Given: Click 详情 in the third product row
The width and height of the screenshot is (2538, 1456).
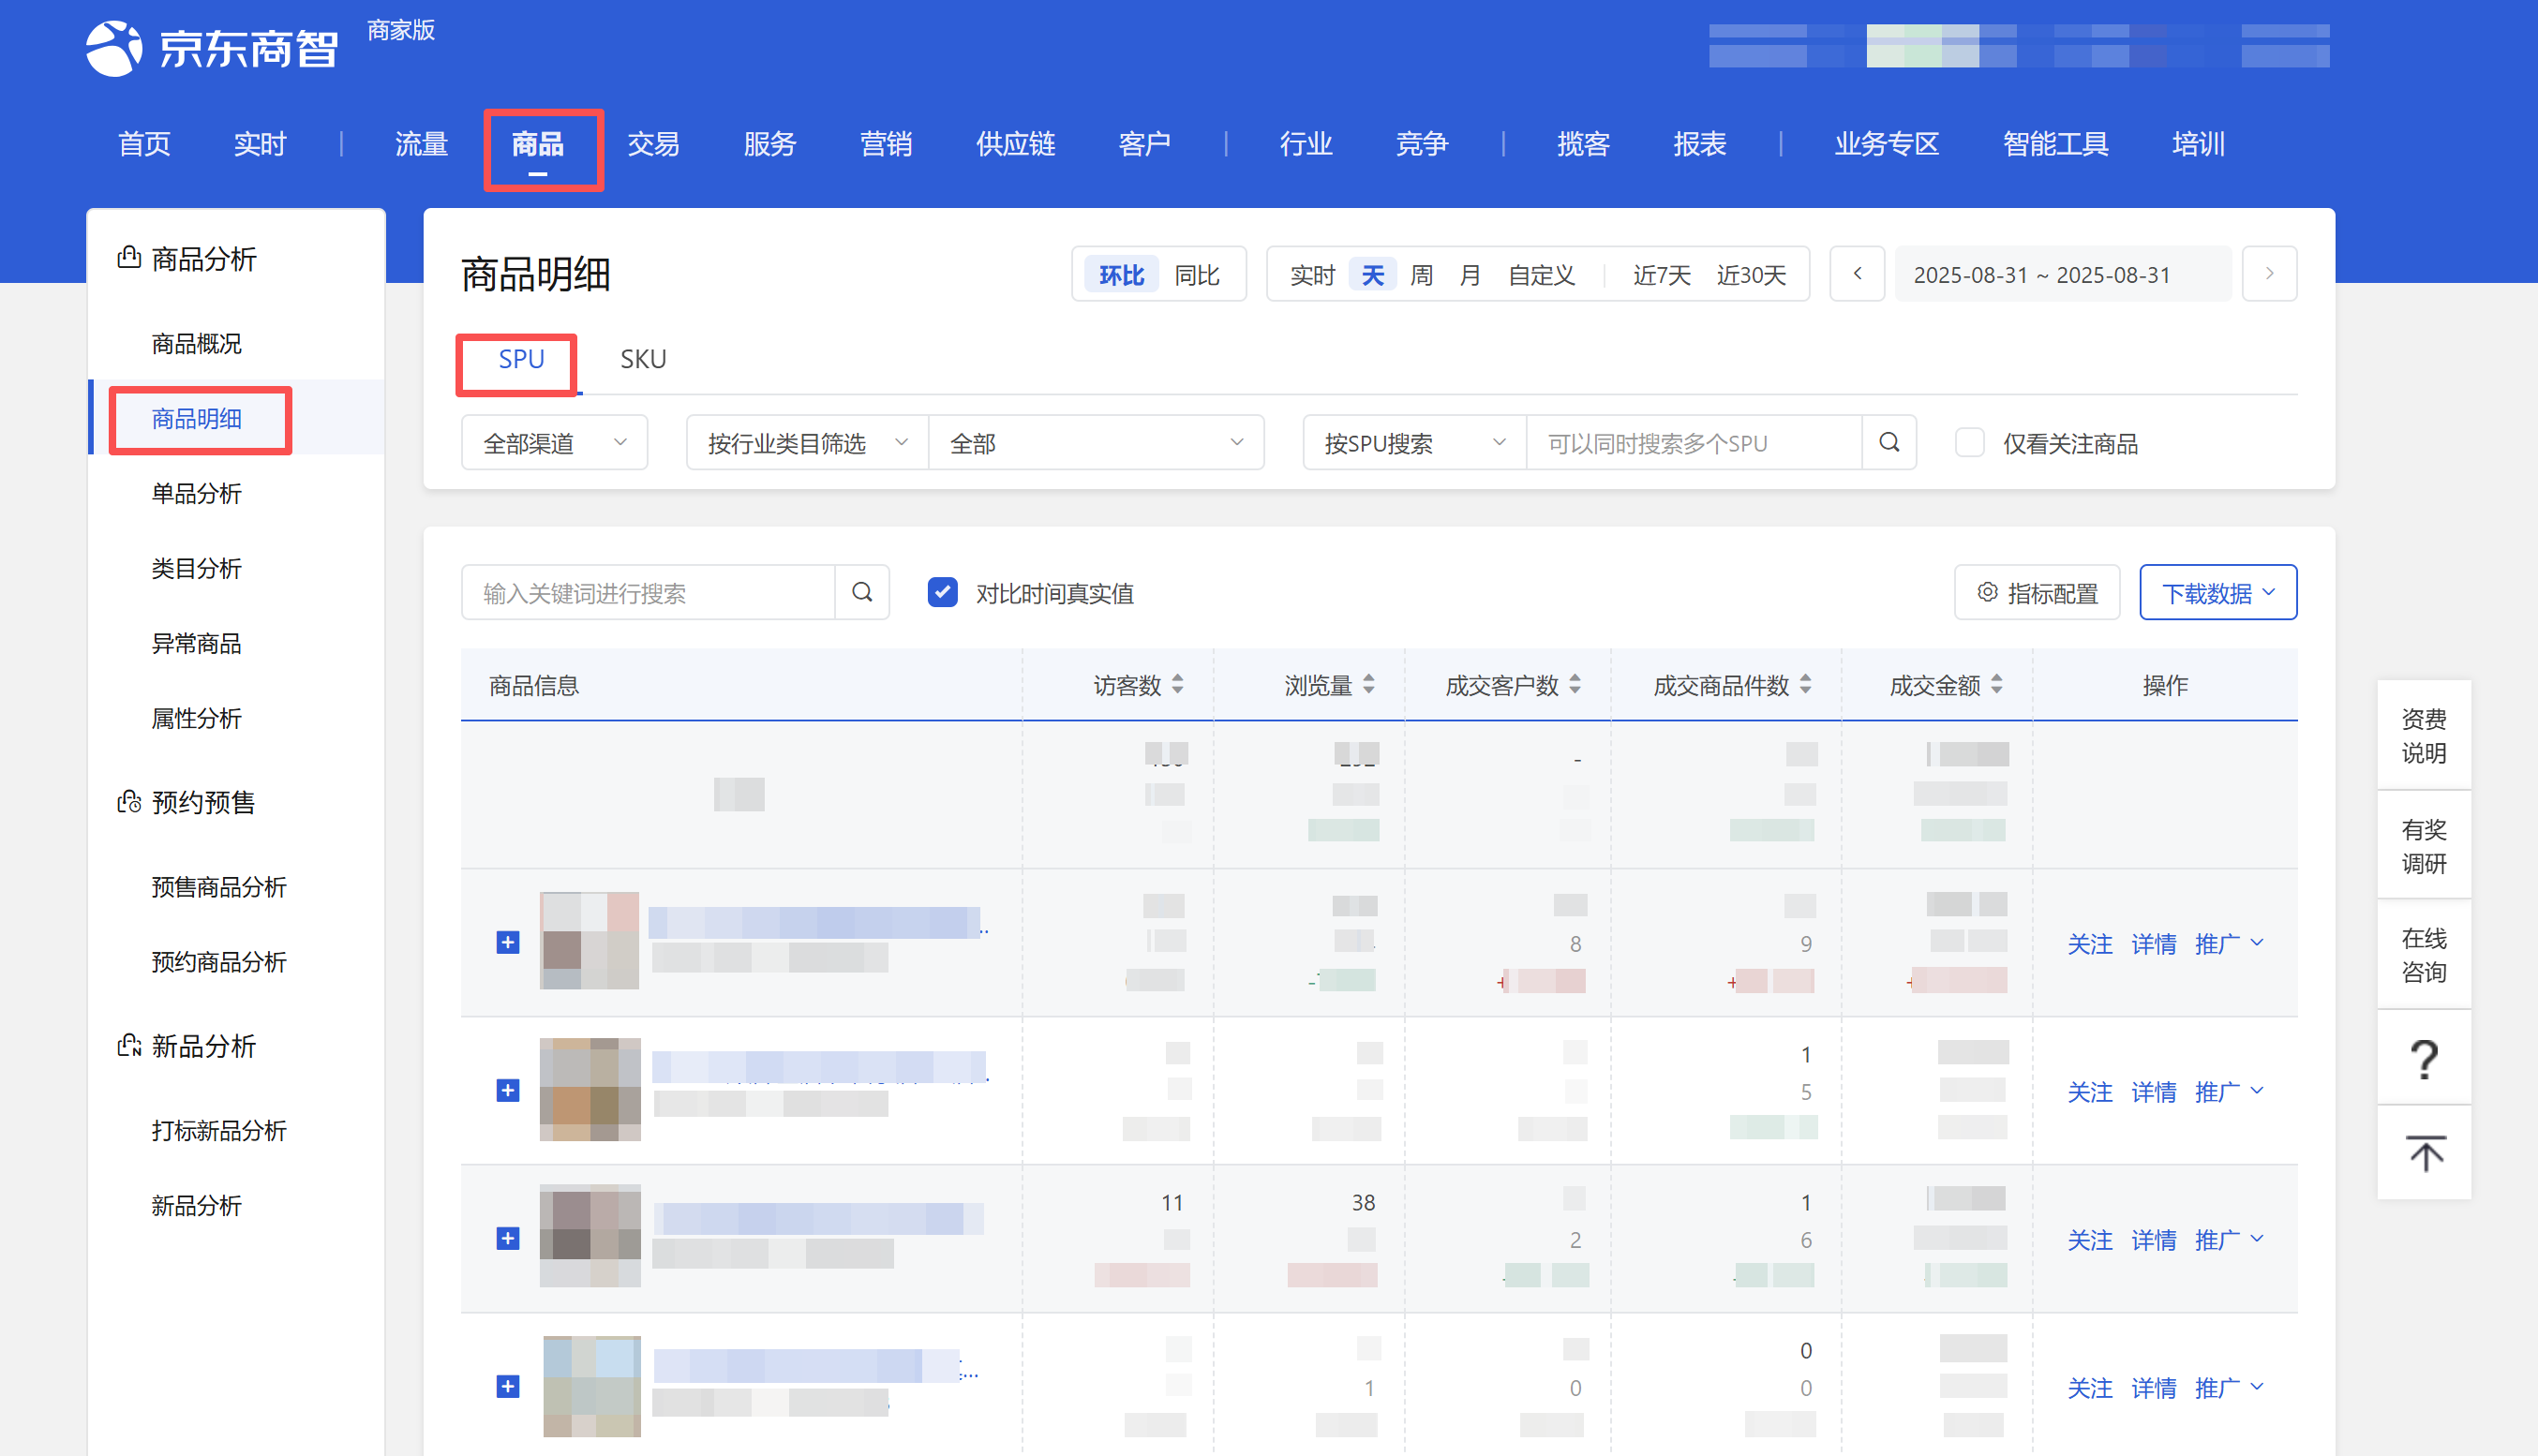Looking at the screenshot, I should click(2153, 1239).
